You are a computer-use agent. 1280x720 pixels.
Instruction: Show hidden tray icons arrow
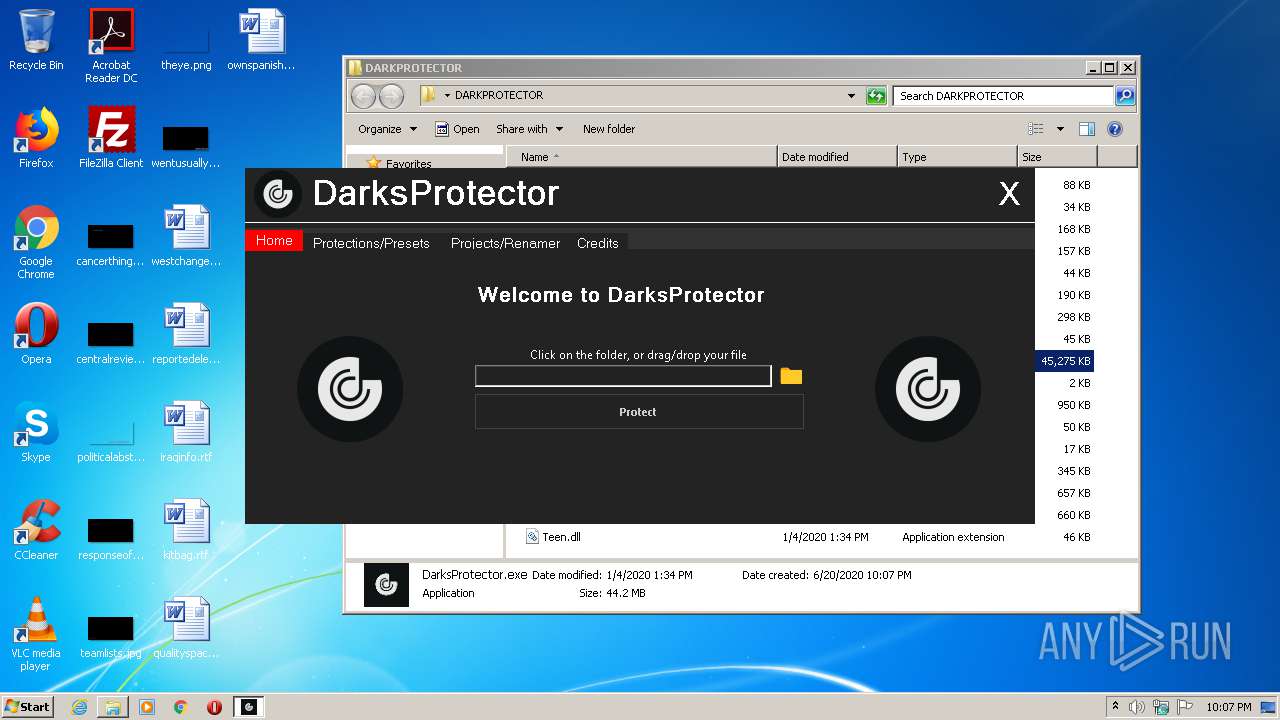tap(1115, 707)
